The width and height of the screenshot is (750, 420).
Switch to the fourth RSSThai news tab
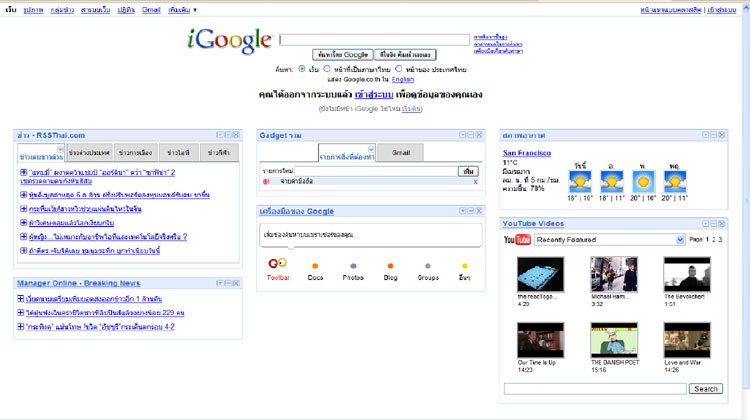[x=178, y=153]
